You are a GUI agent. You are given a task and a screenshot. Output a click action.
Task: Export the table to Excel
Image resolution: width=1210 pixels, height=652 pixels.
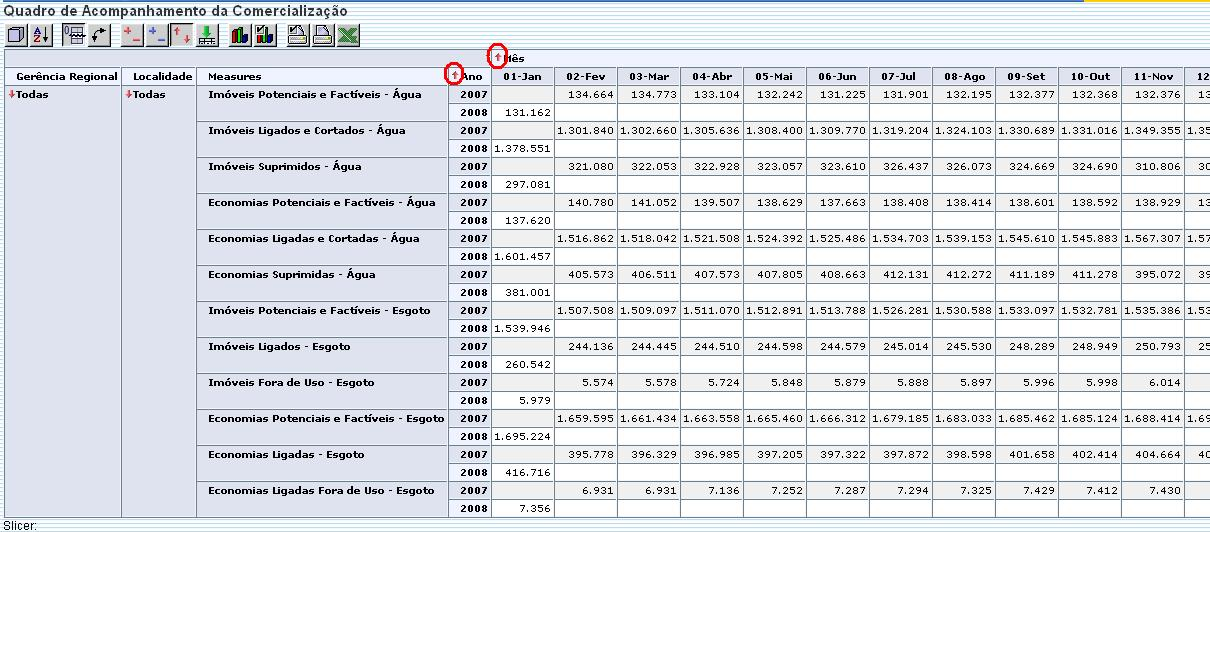[x=348, y=35]
